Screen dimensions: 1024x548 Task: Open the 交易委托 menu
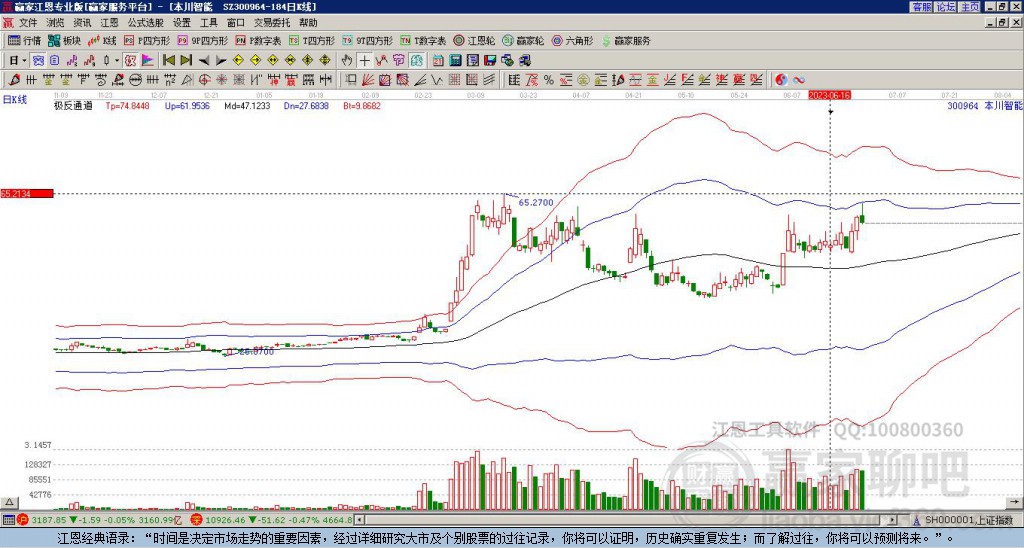tap(272, 23)
